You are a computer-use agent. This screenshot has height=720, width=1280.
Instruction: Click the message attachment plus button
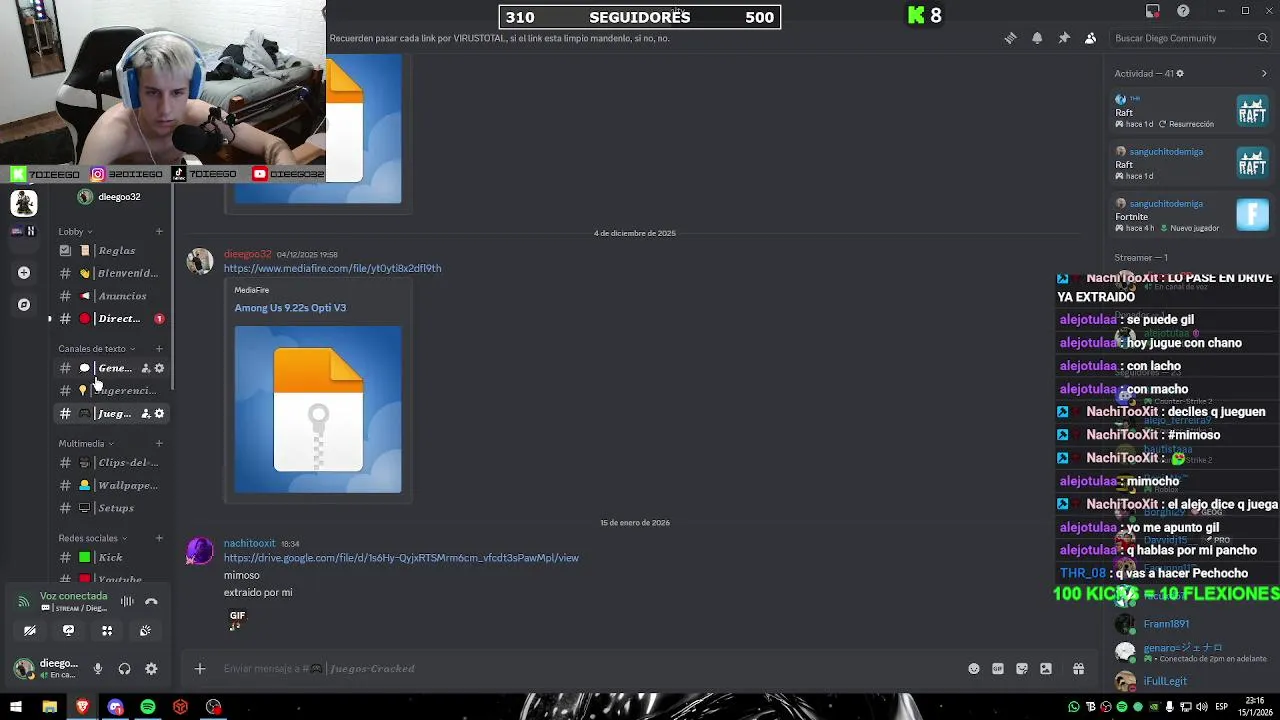(200, 669)
